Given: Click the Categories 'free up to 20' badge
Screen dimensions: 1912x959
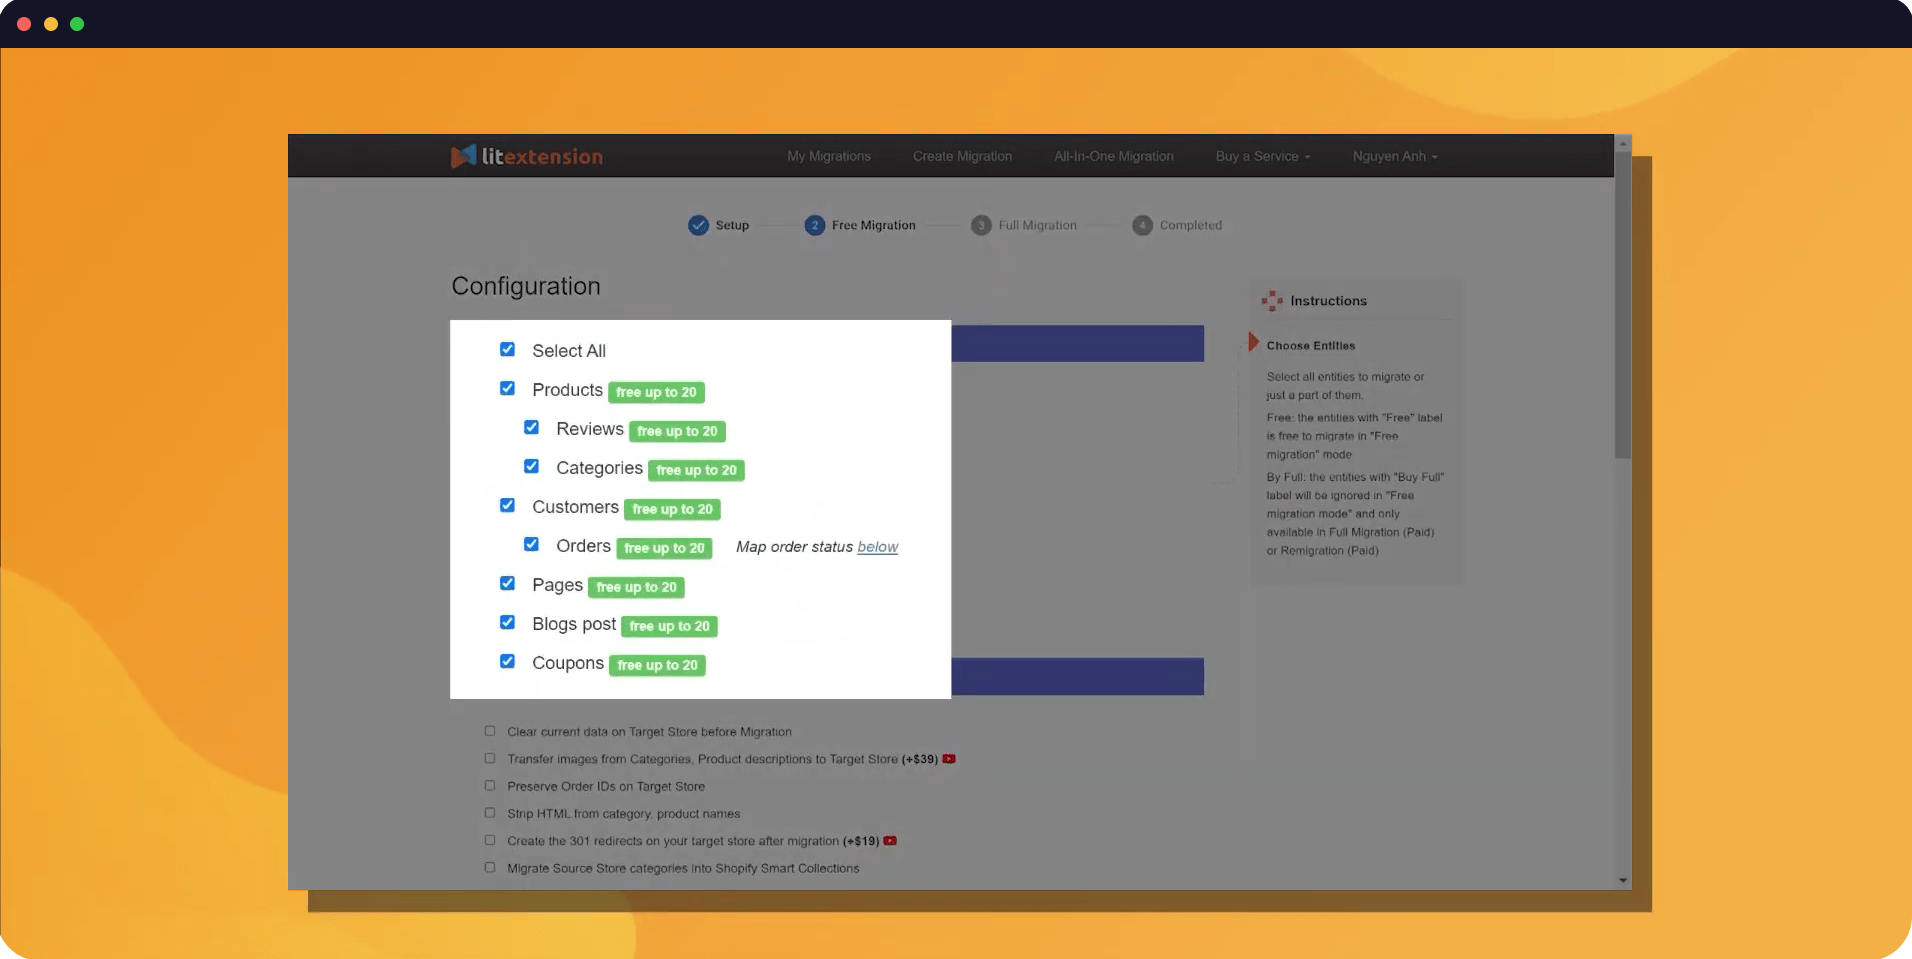Looking at the screenshot, I should click(696, 470).
